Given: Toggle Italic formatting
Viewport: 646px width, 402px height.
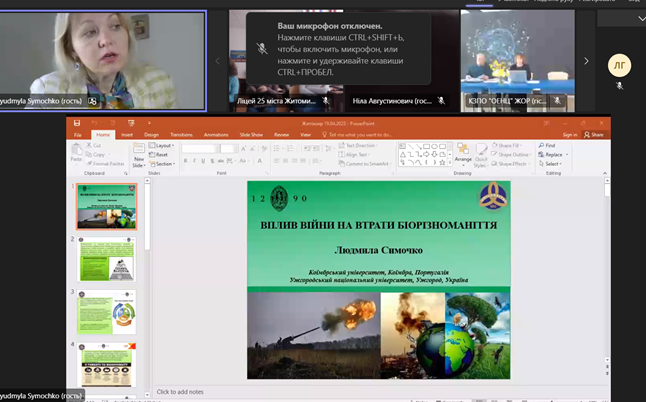Looking at the screenshot, I should (194, 161).
